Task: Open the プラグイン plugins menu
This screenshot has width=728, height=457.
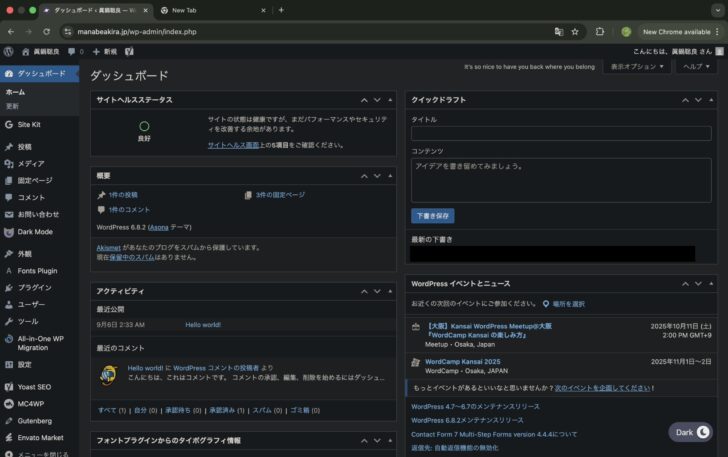Action: pyautogui.click(x=34, y=287)
